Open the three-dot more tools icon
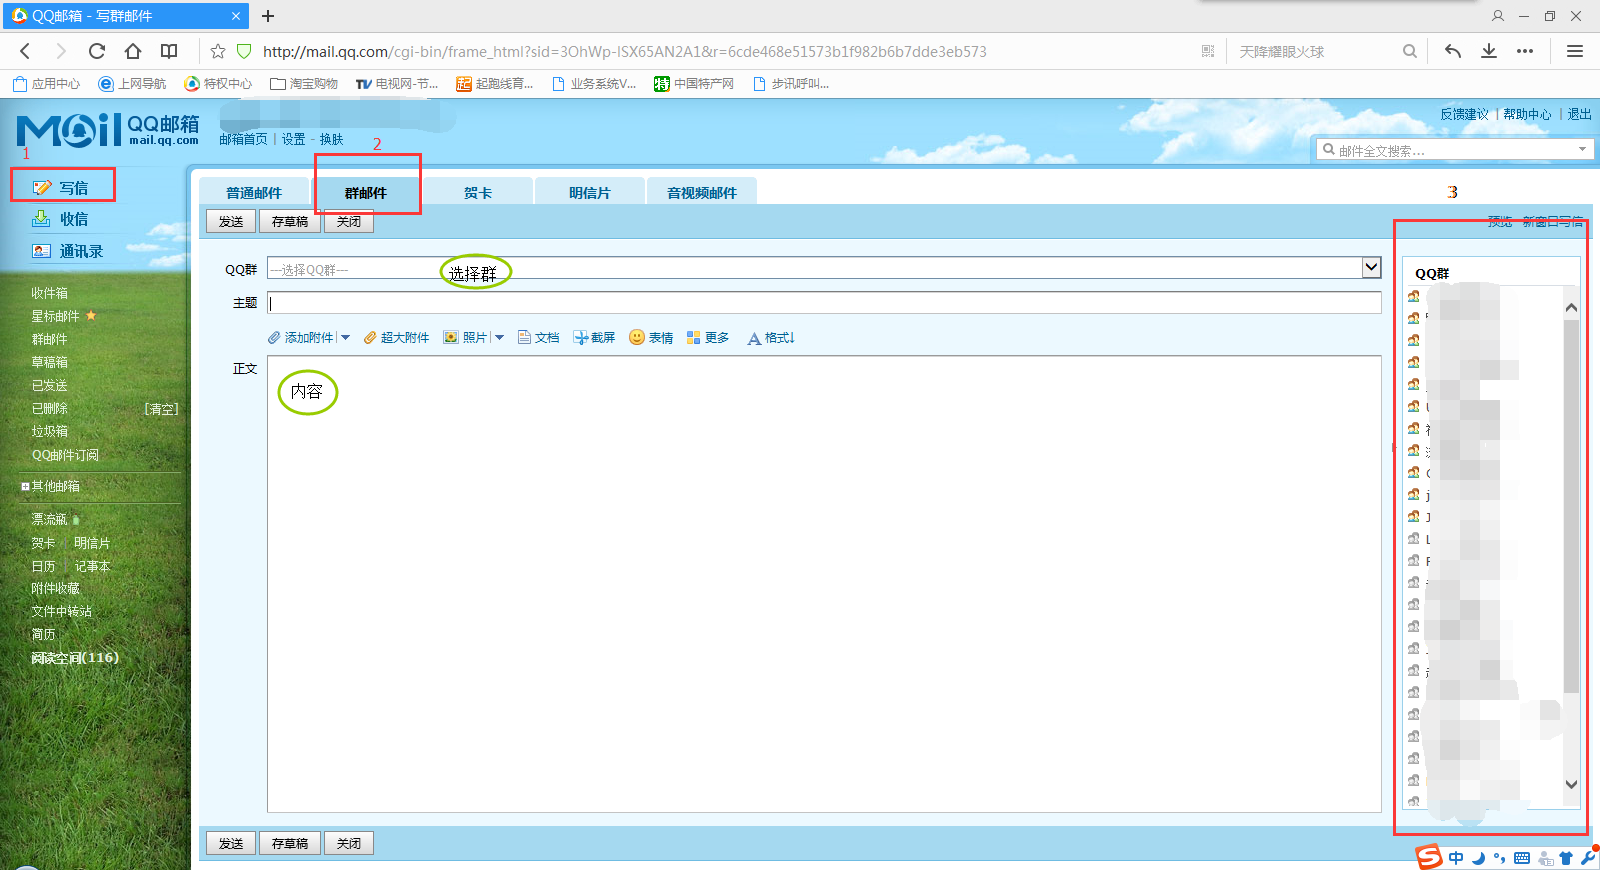Image resolution: width=1600 pixels, height=870 pixels. pos(1525,51)
